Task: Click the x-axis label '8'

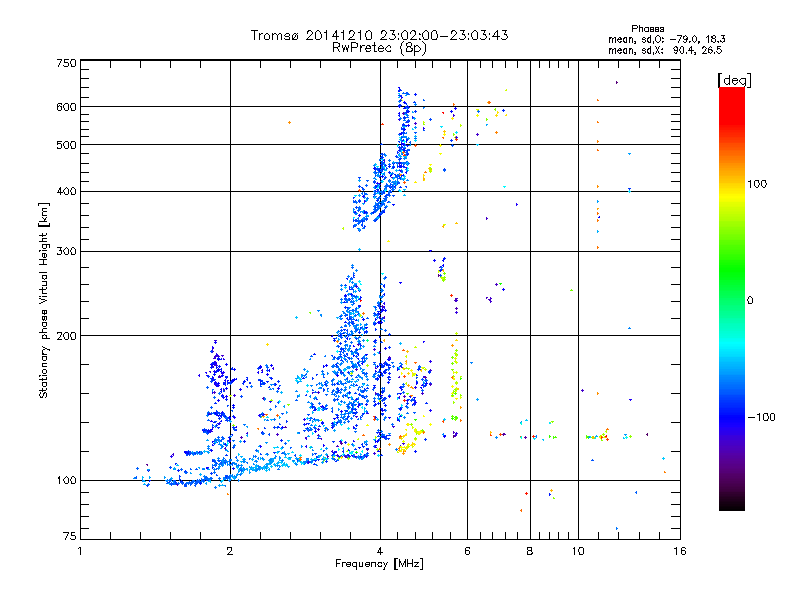Action: point(530,551)
